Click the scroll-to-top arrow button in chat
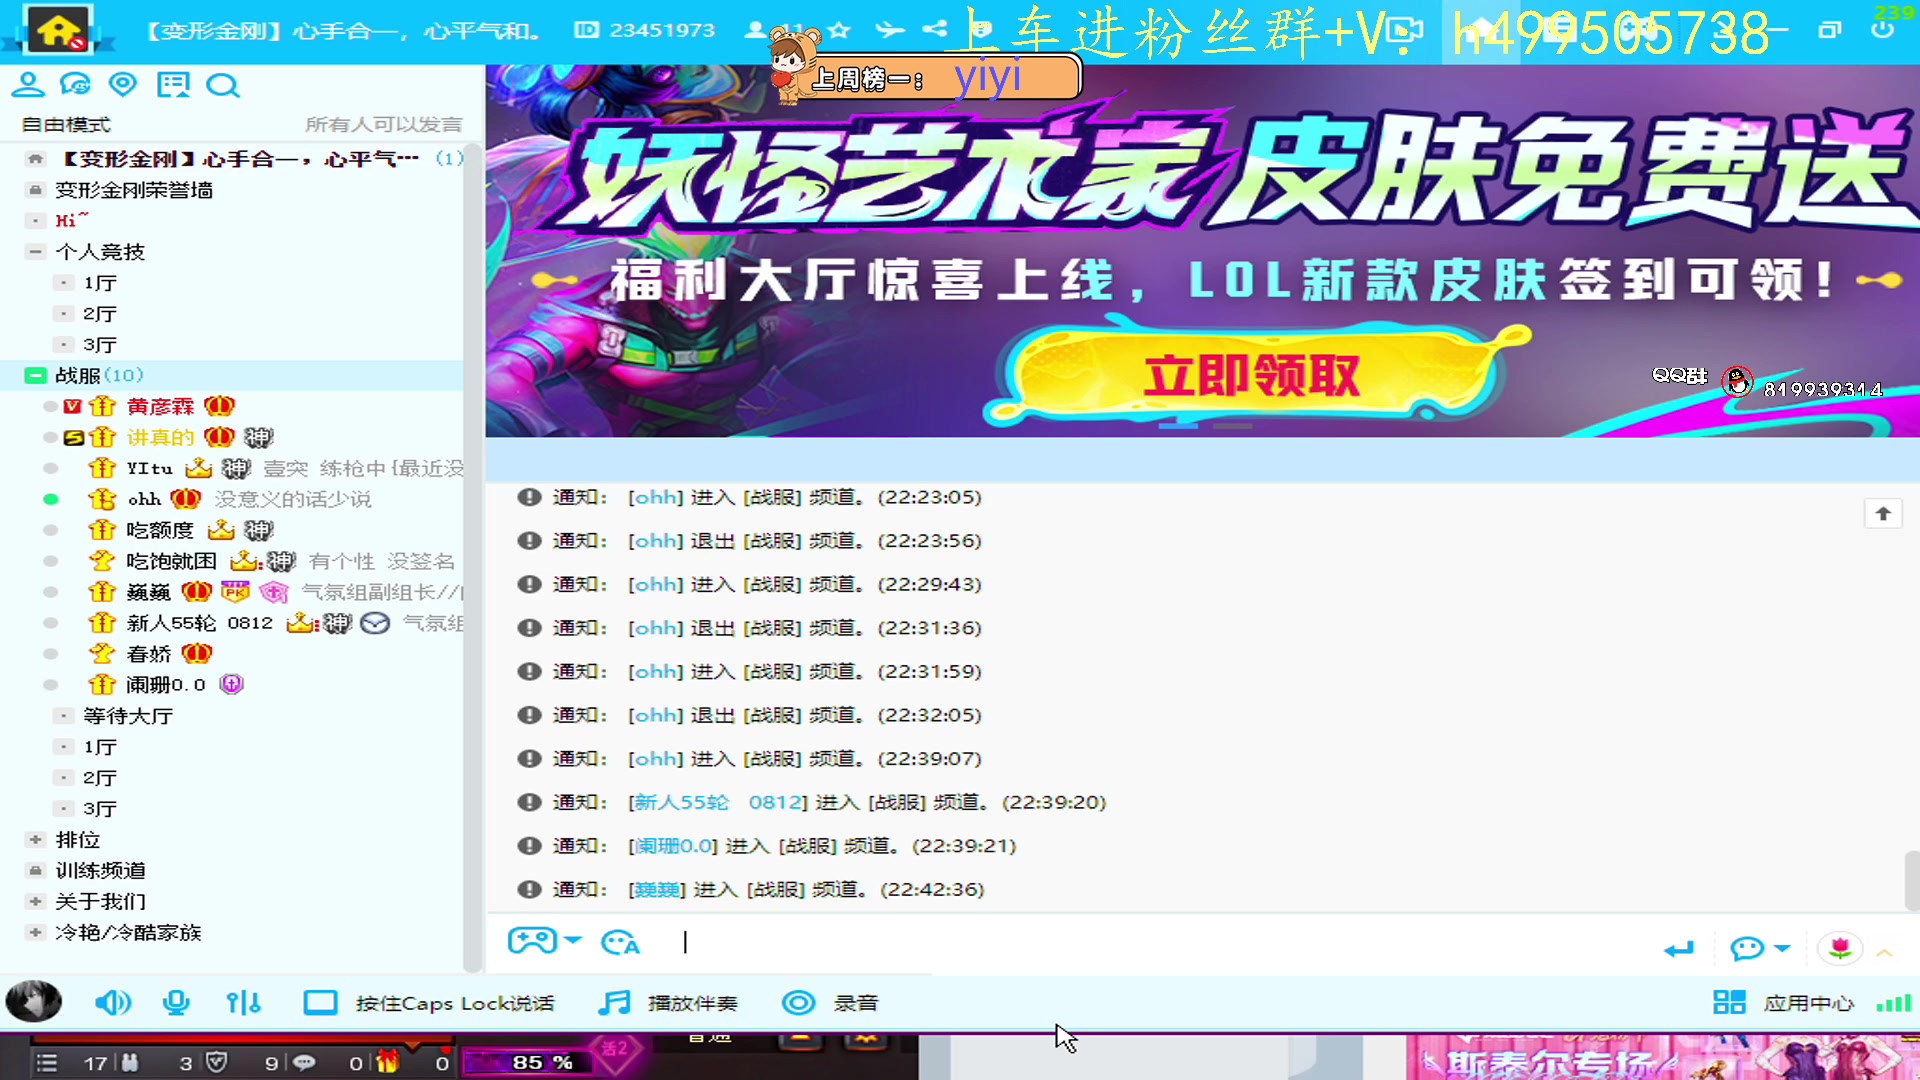This screenshot has width=1920, height=1080. 1883,514
